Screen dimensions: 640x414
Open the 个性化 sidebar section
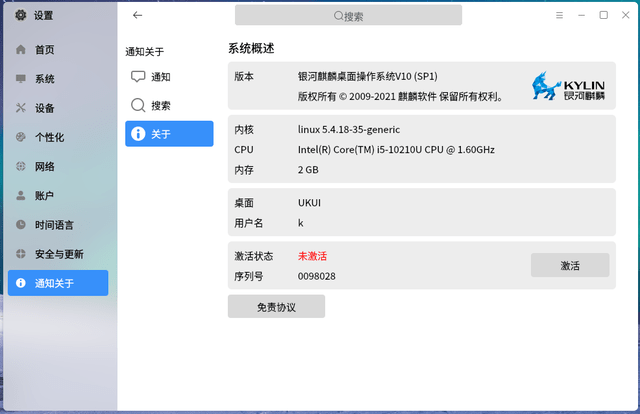tap(58, 138)
